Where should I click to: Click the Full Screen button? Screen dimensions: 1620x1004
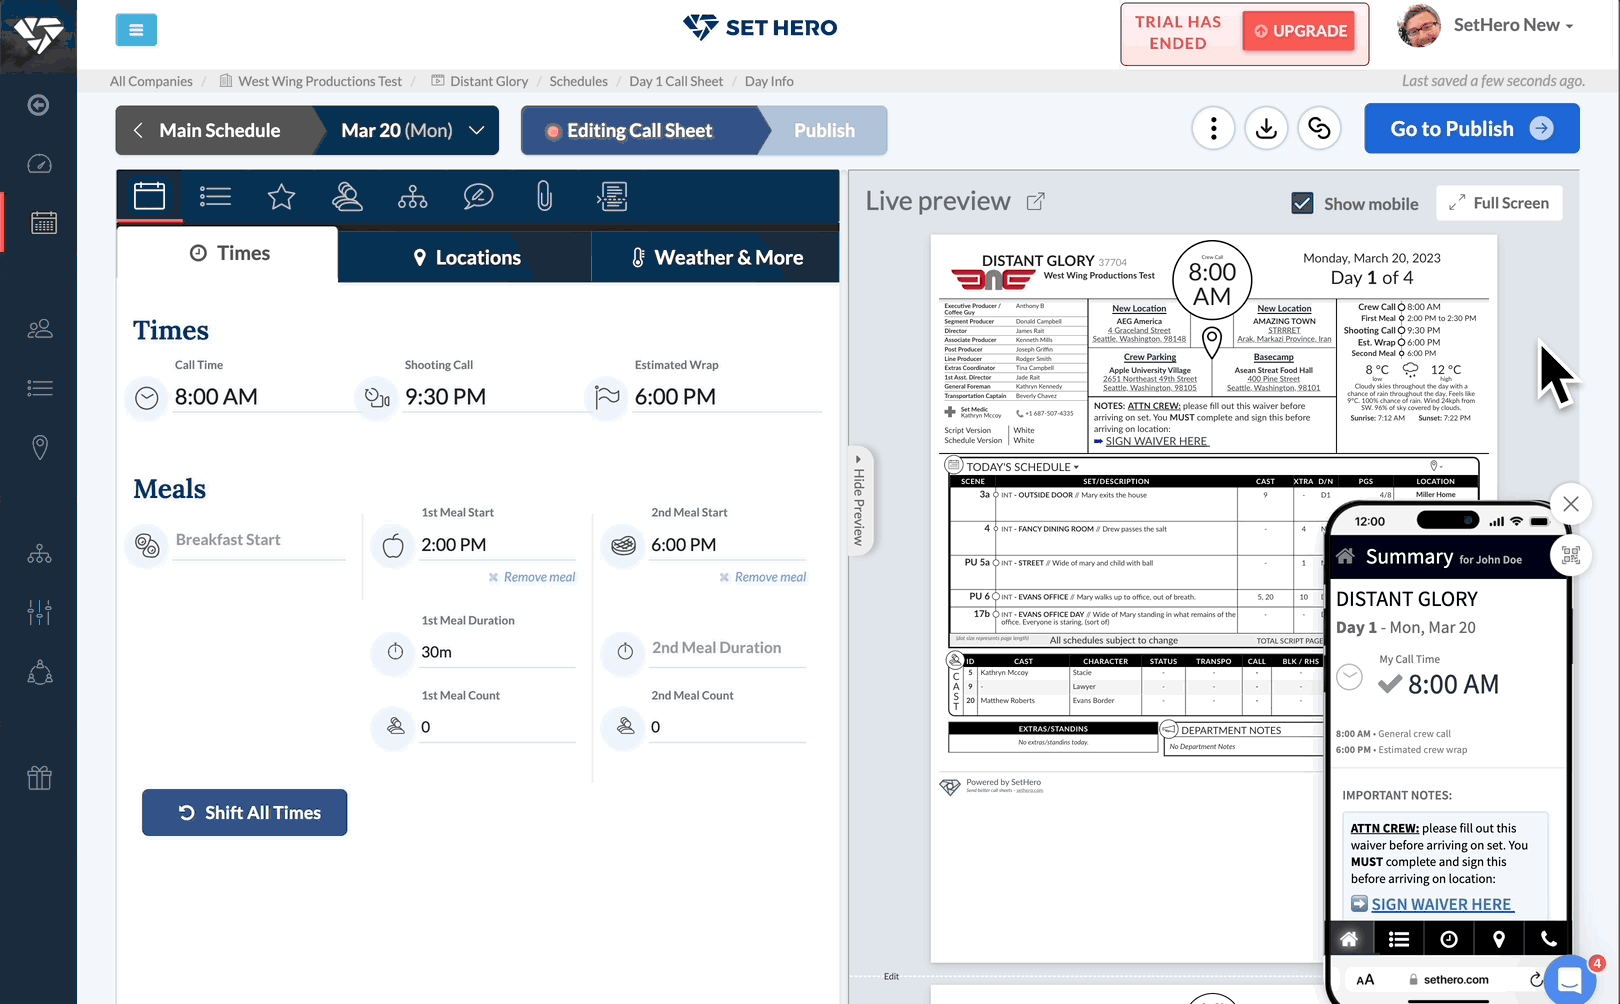tap(1499, 203)
